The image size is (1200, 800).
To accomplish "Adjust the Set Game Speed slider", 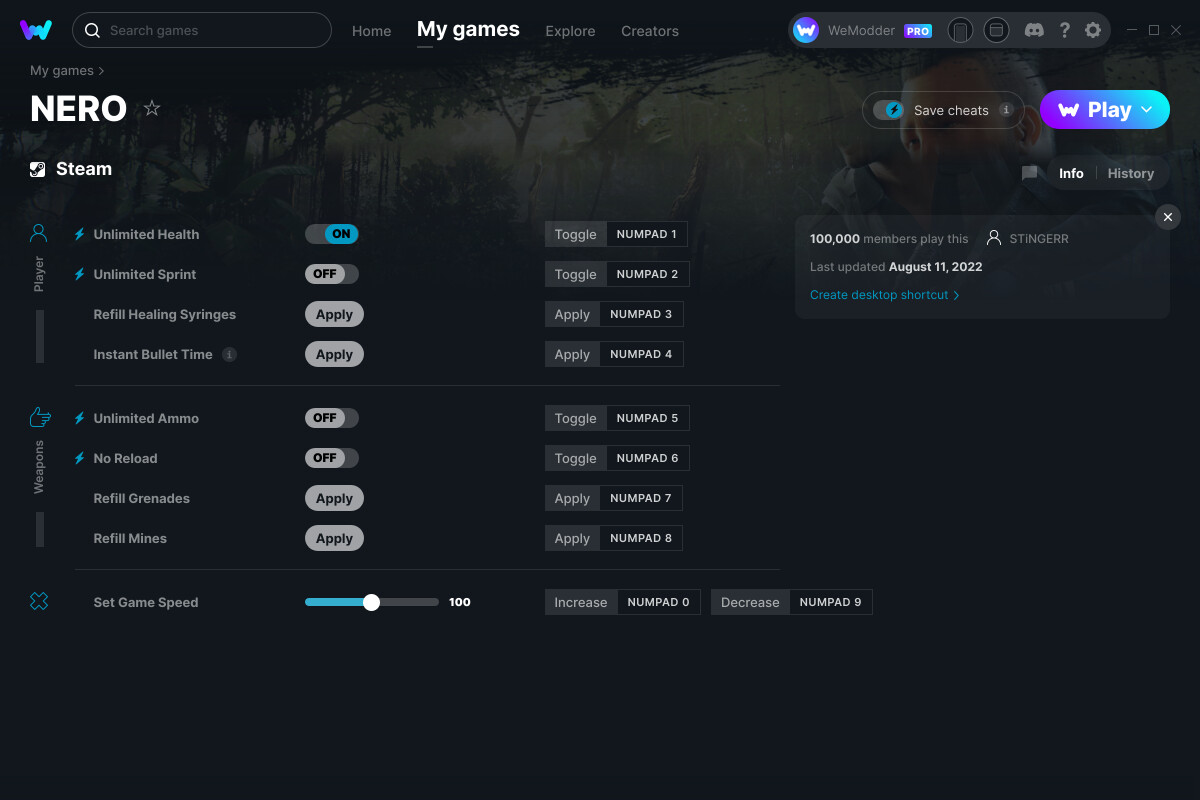I will (372, 602).
